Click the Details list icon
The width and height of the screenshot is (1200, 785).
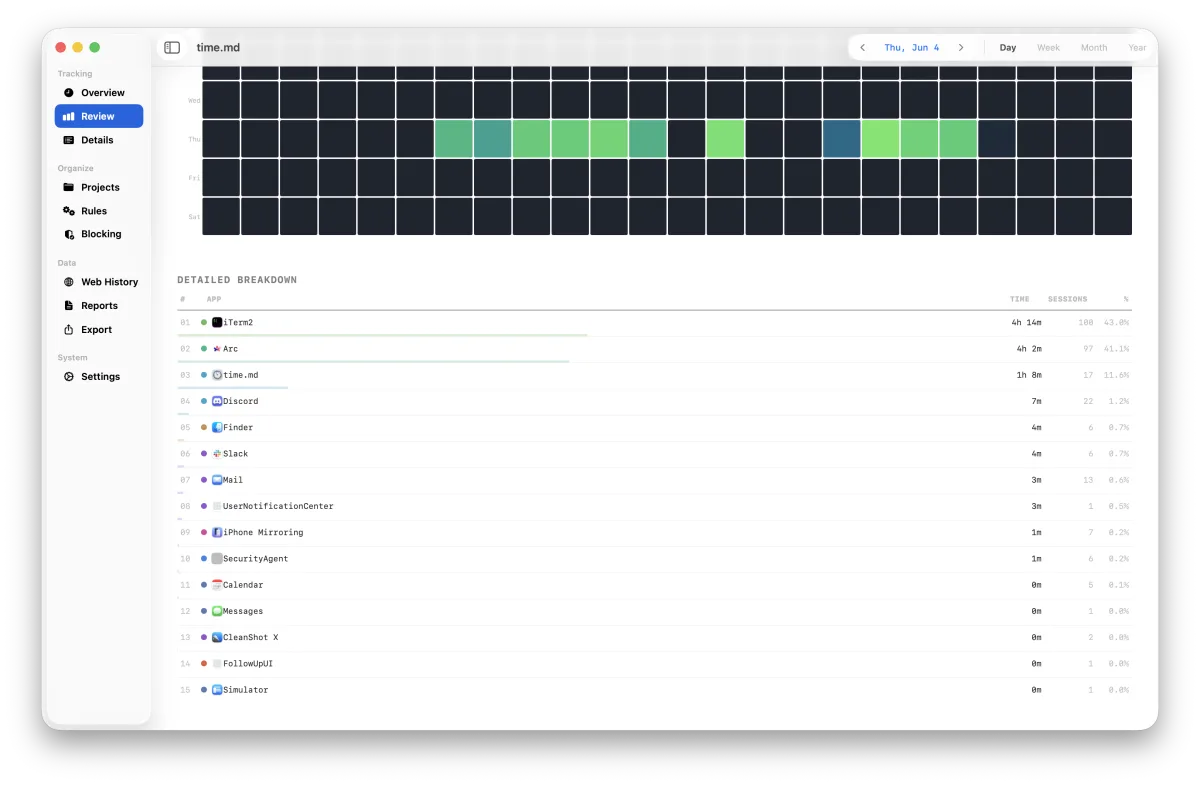pyautogui.click(x=69, y=140)
